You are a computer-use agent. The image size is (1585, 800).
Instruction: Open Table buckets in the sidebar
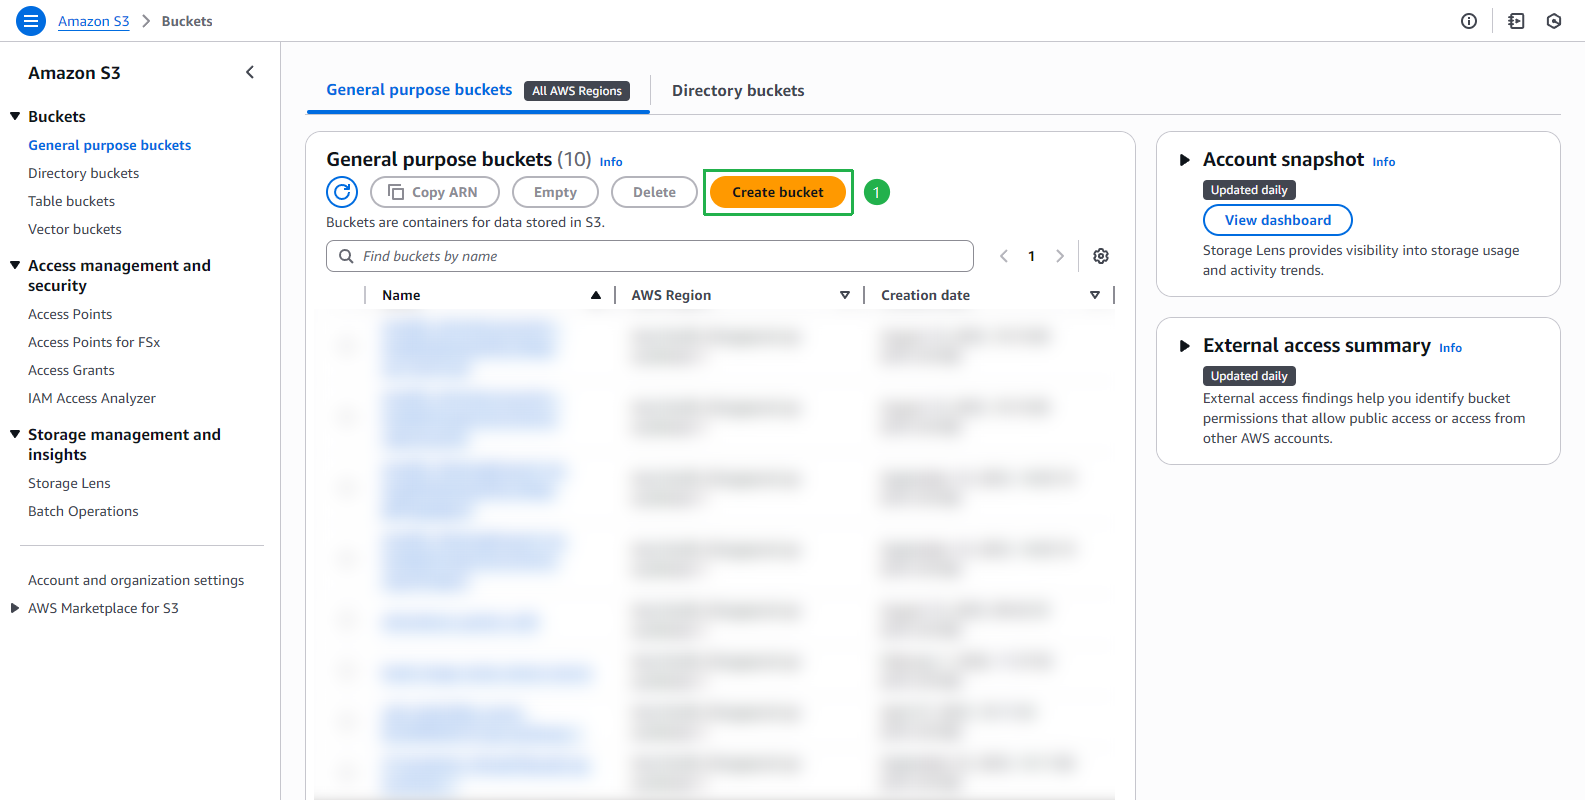(x=72, y=201)
